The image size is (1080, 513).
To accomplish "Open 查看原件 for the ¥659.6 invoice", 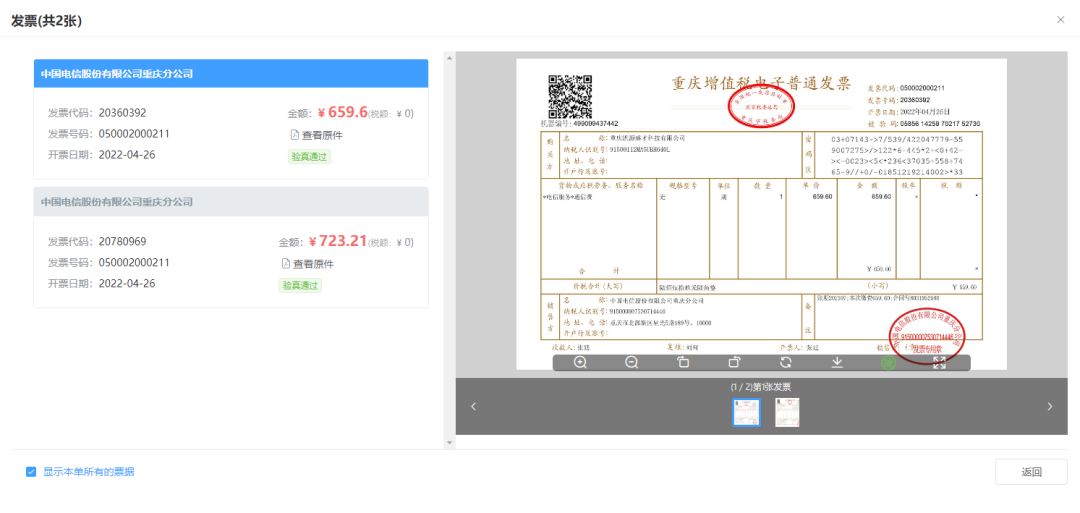I will 316,135.
